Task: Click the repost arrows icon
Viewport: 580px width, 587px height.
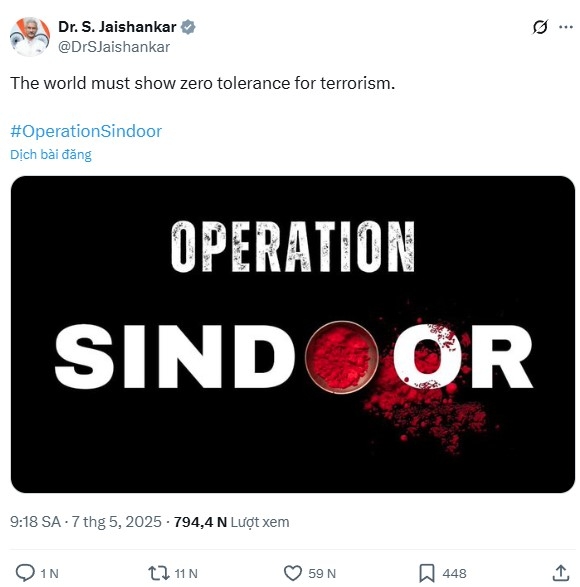Action: coord(160,573)
